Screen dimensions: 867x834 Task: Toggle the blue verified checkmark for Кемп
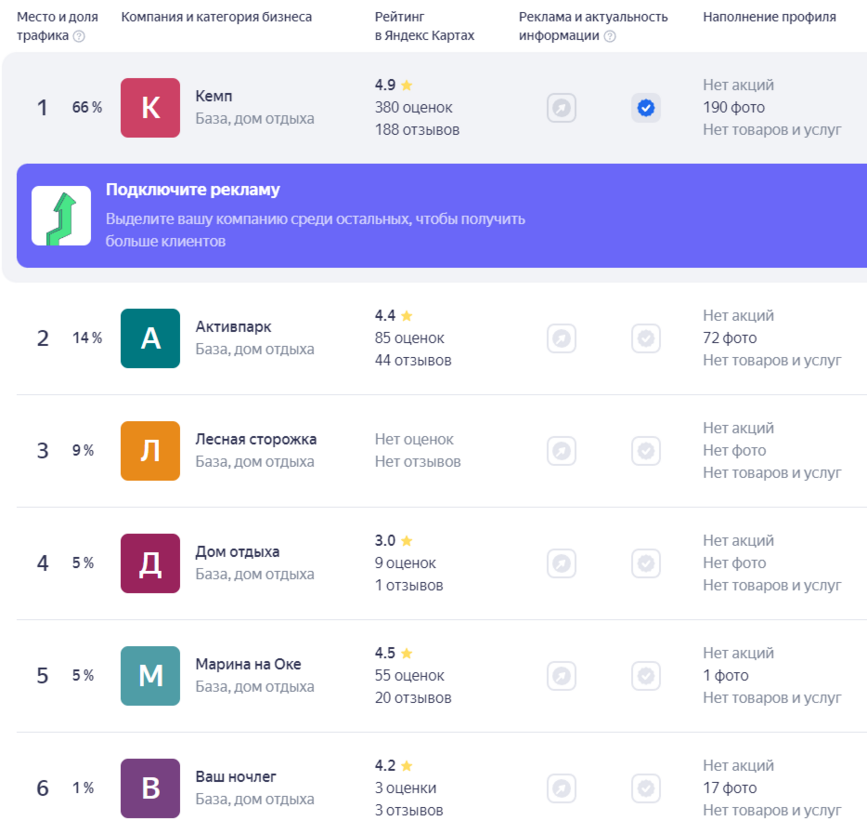point(646,108)
